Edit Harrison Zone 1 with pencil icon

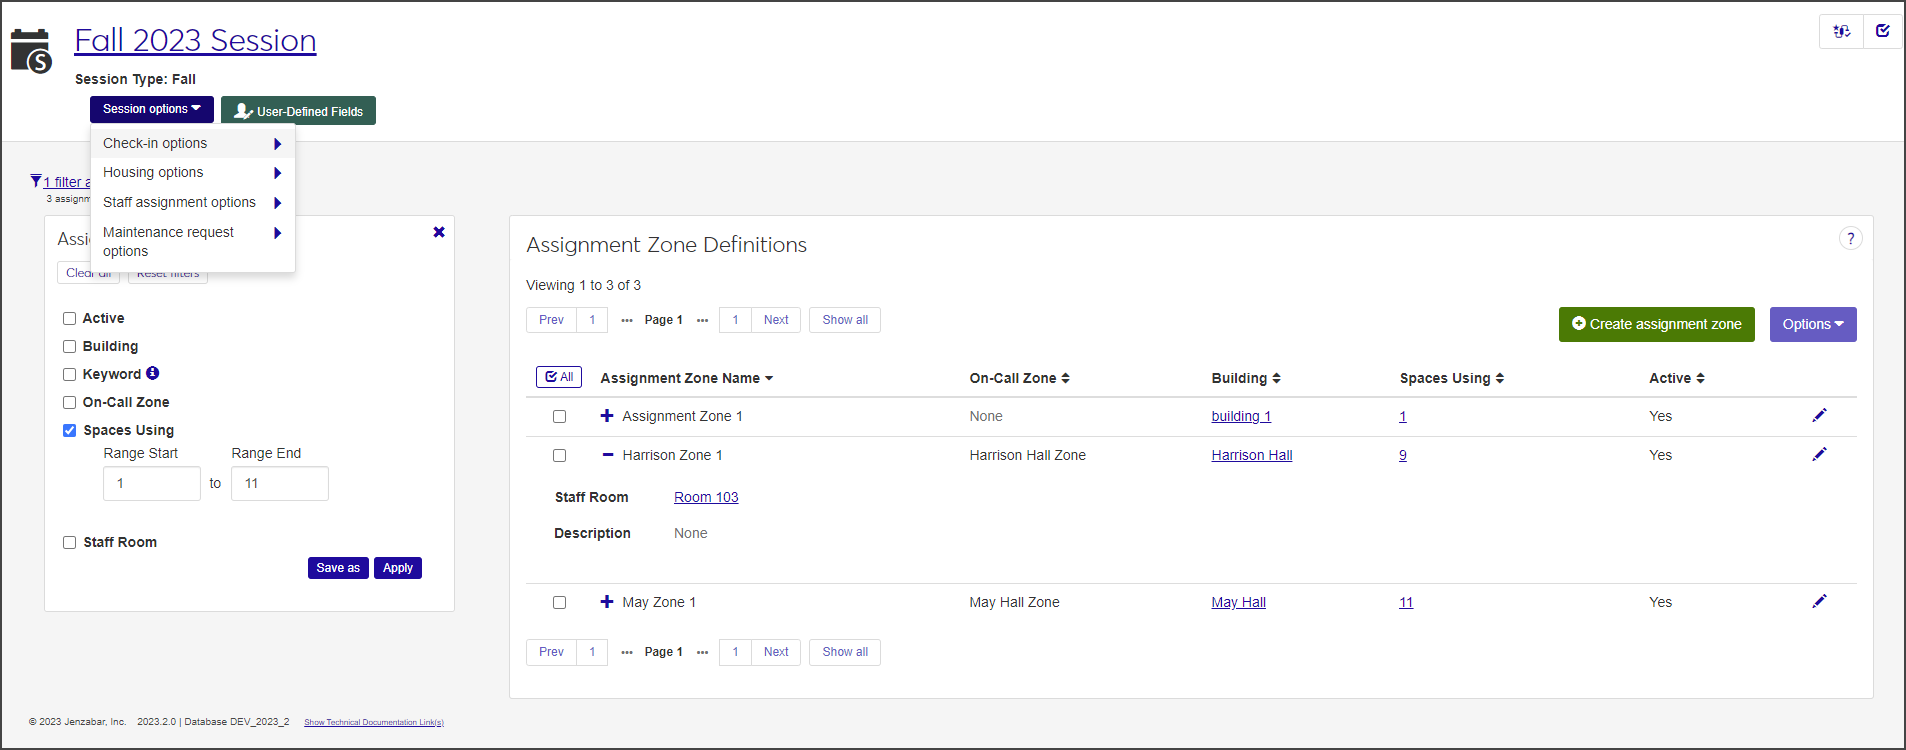click(1819, 454)
